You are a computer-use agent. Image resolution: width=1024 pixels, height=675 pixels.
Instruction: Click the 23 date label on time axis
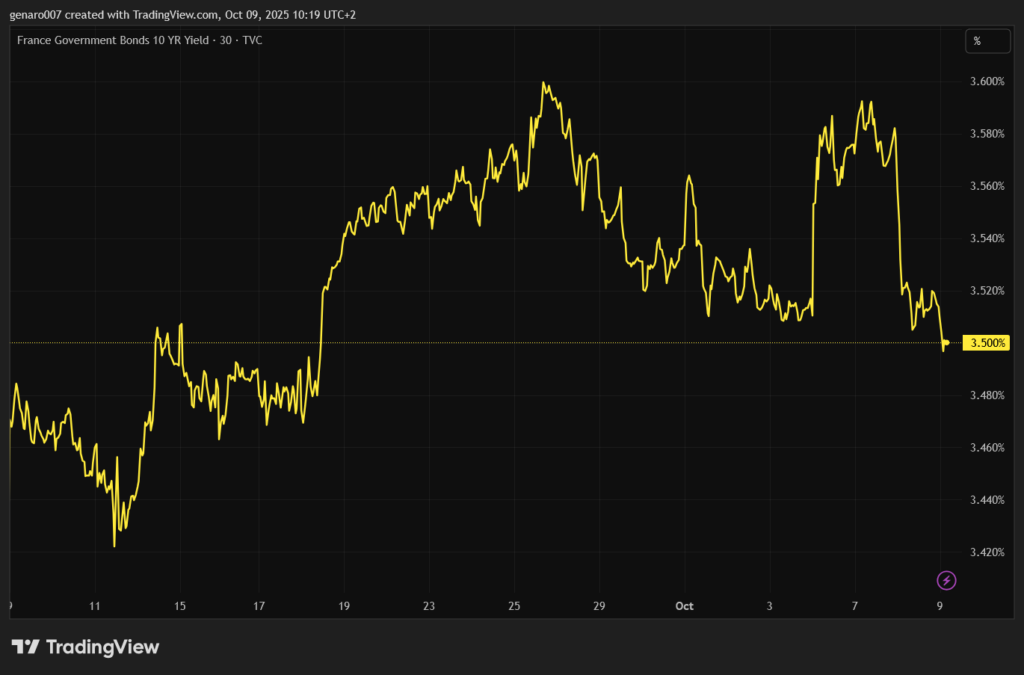pos(429,606)
